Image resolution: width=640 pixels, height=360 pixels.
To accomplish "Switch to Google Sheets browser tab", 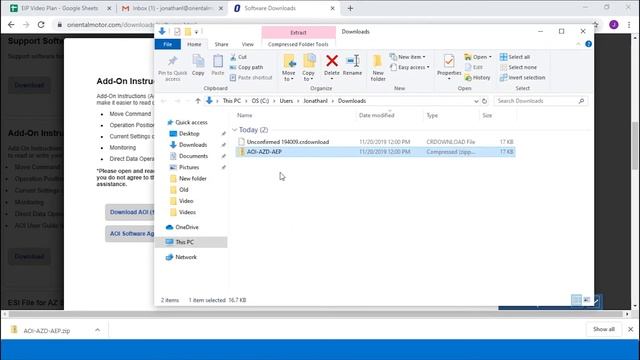I will [60, 8].
